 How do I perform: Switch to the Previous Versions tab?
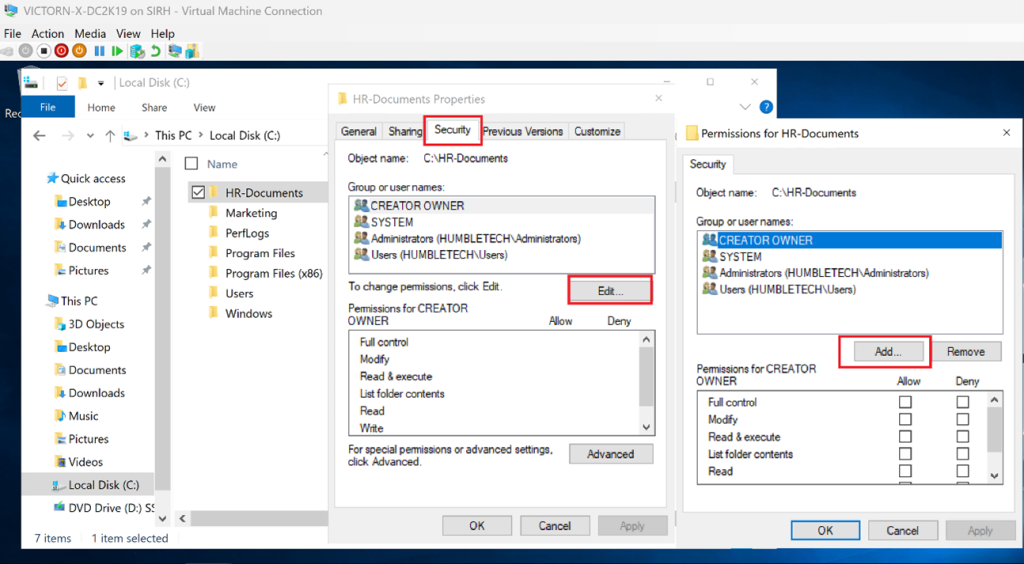[523, 131]
